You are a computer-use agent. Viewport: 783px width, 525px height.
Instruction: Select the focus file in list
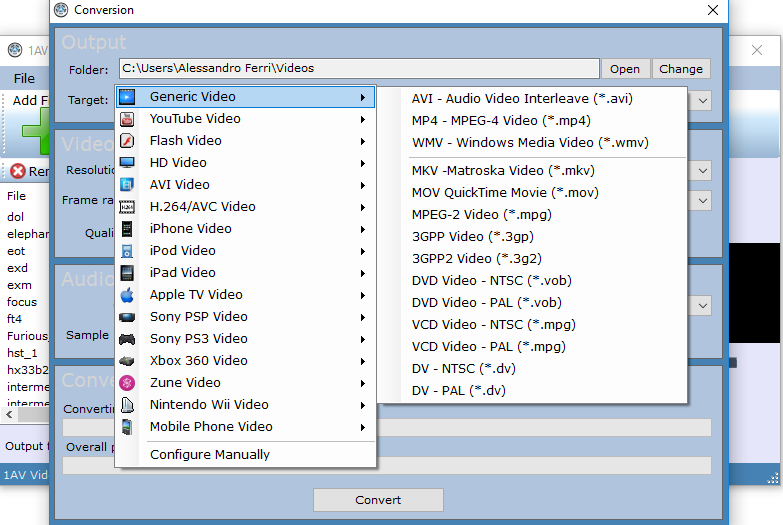[x=22, y=302]
